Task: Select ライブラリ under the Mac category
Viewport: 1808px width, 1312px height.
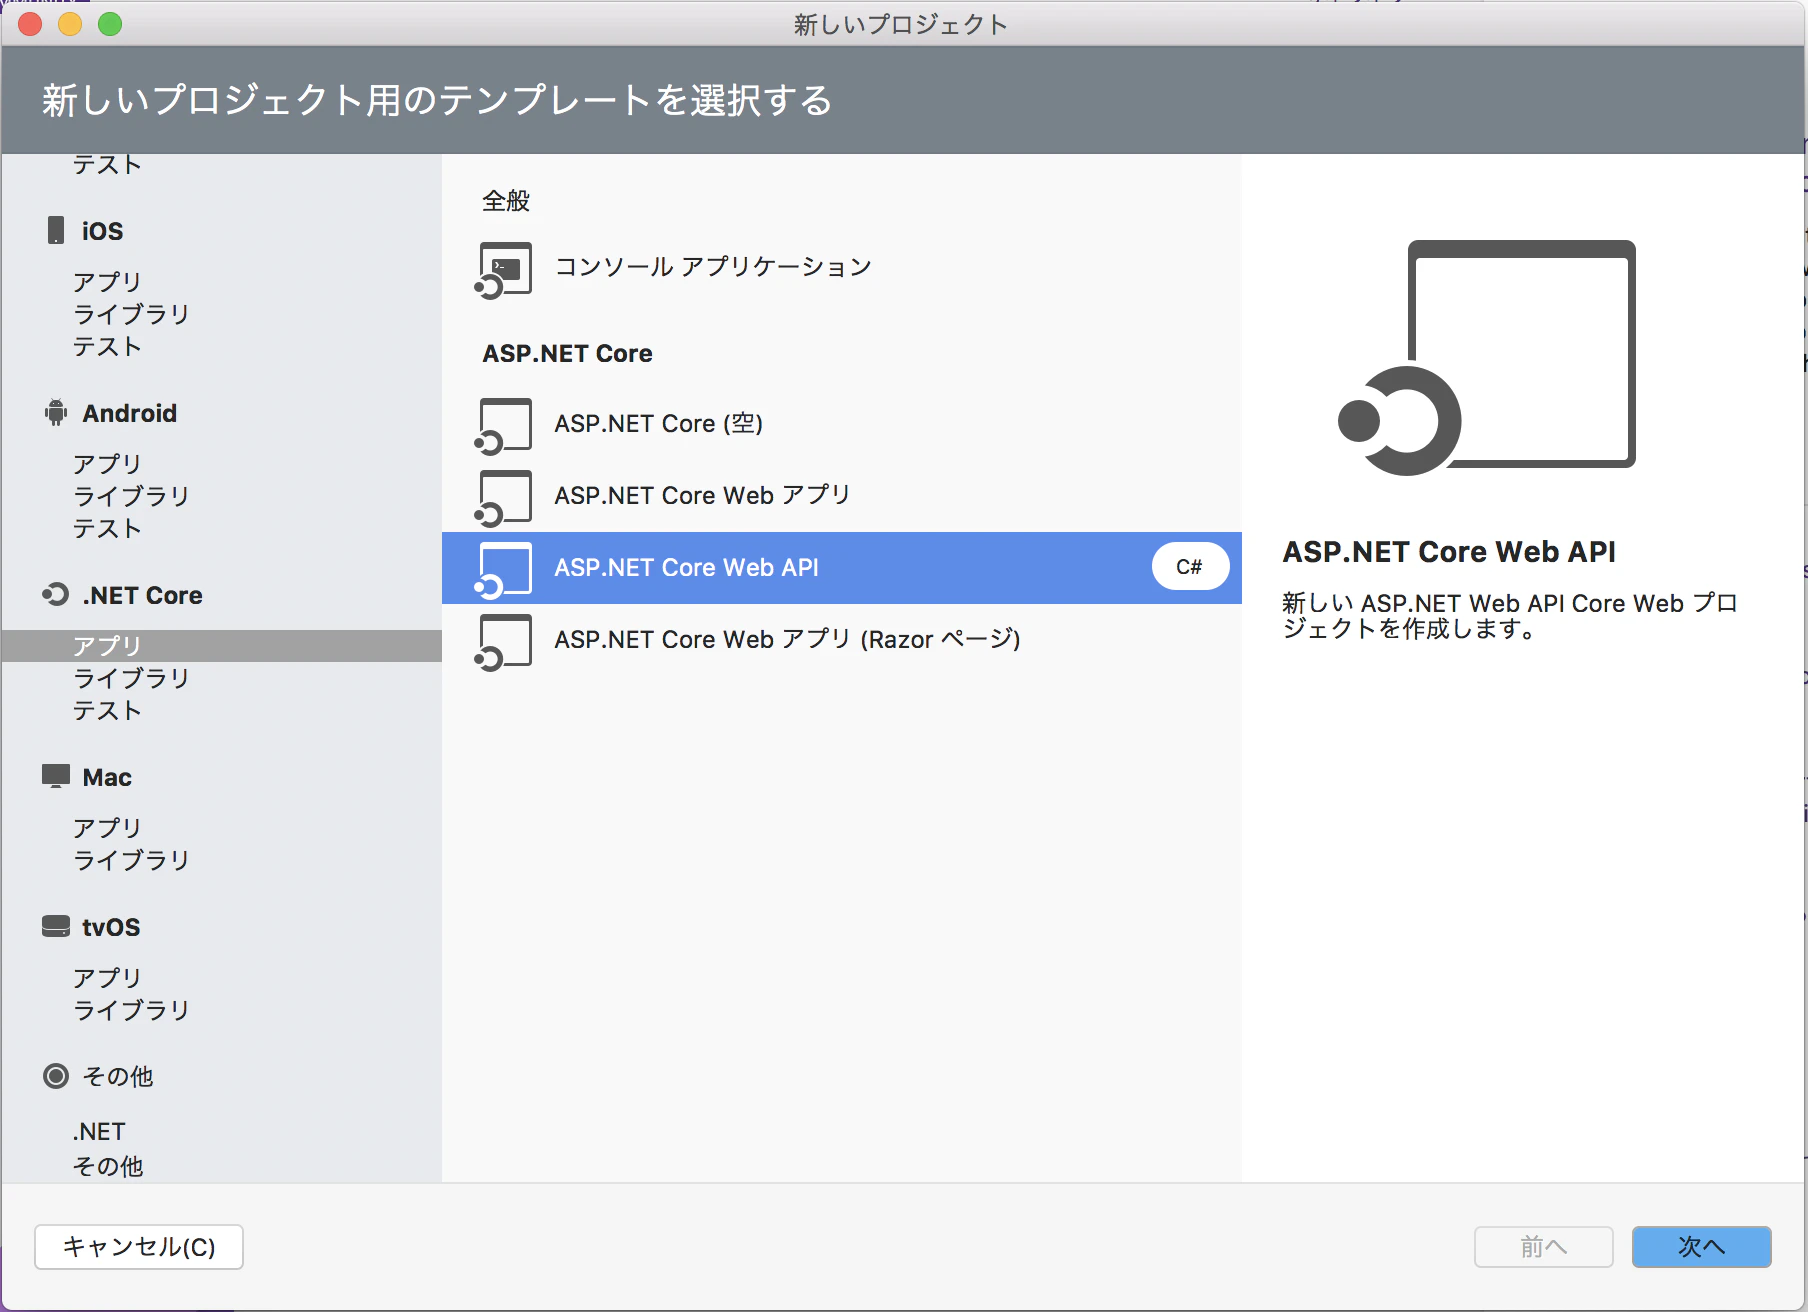Action: 131,860
